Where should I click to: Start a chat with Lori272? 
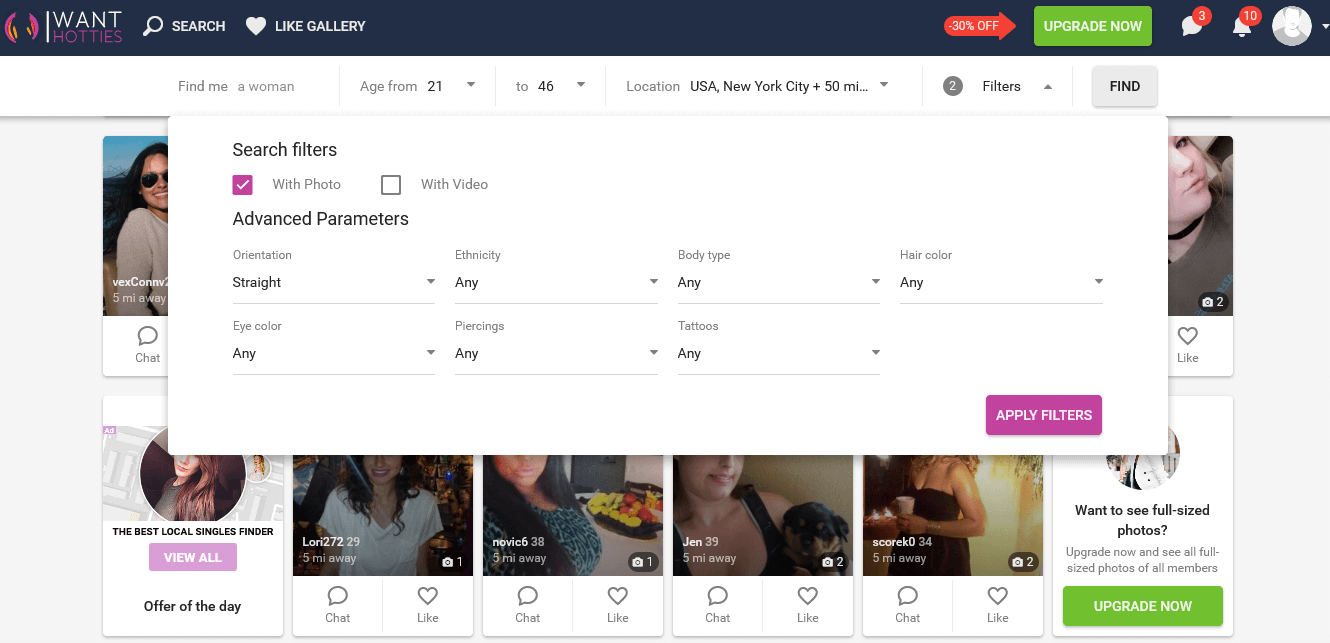pos(338,605)
